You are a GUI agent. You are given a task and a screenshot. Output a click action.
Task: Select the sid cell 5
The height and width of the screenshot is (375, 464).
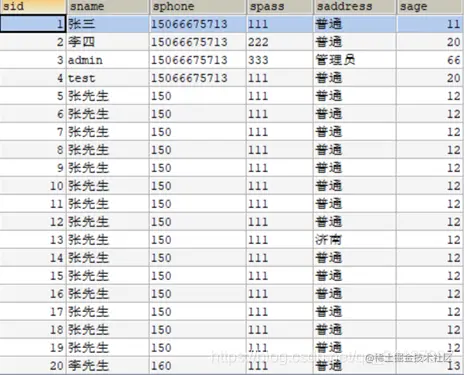[33, 96]
